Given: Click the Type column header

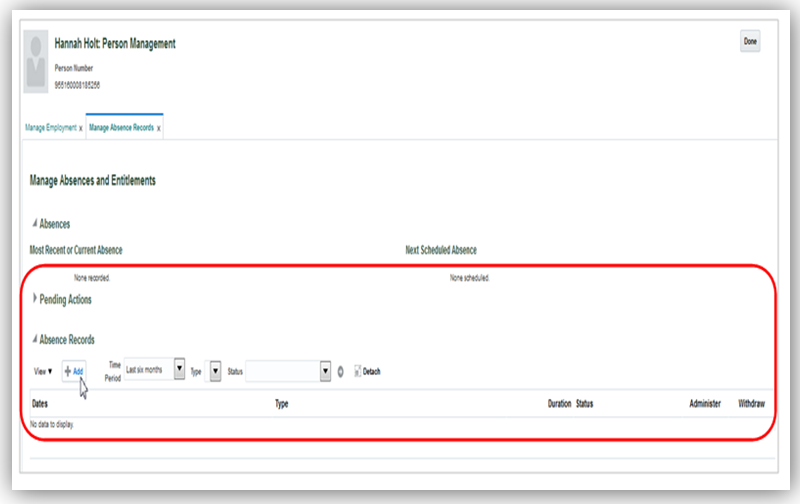Looking at the screenshot, I should (282, 404).
